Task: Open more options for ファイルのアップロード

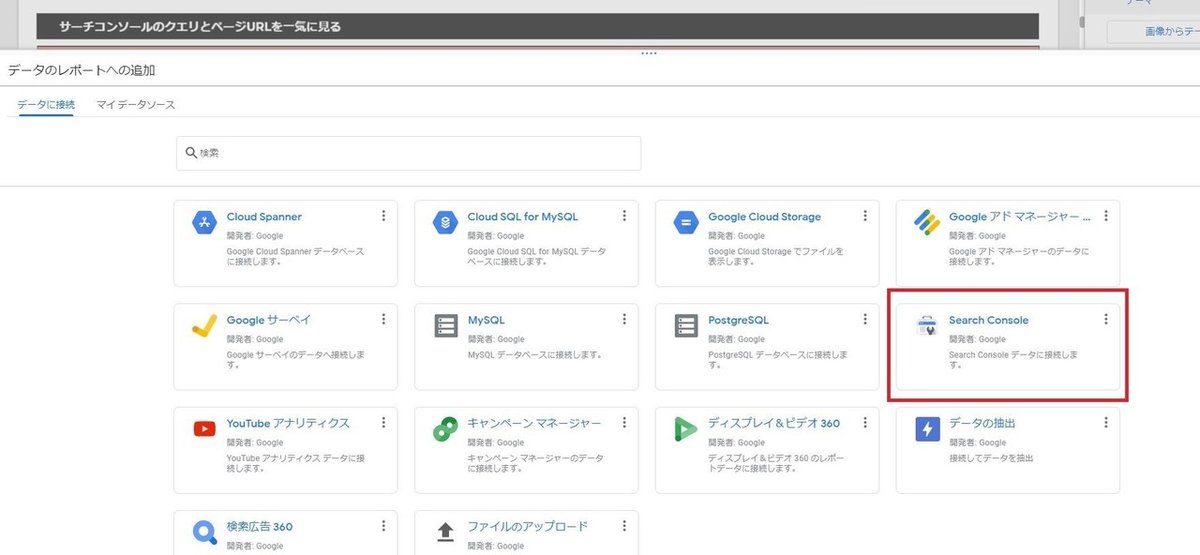Action: [624, 525]
